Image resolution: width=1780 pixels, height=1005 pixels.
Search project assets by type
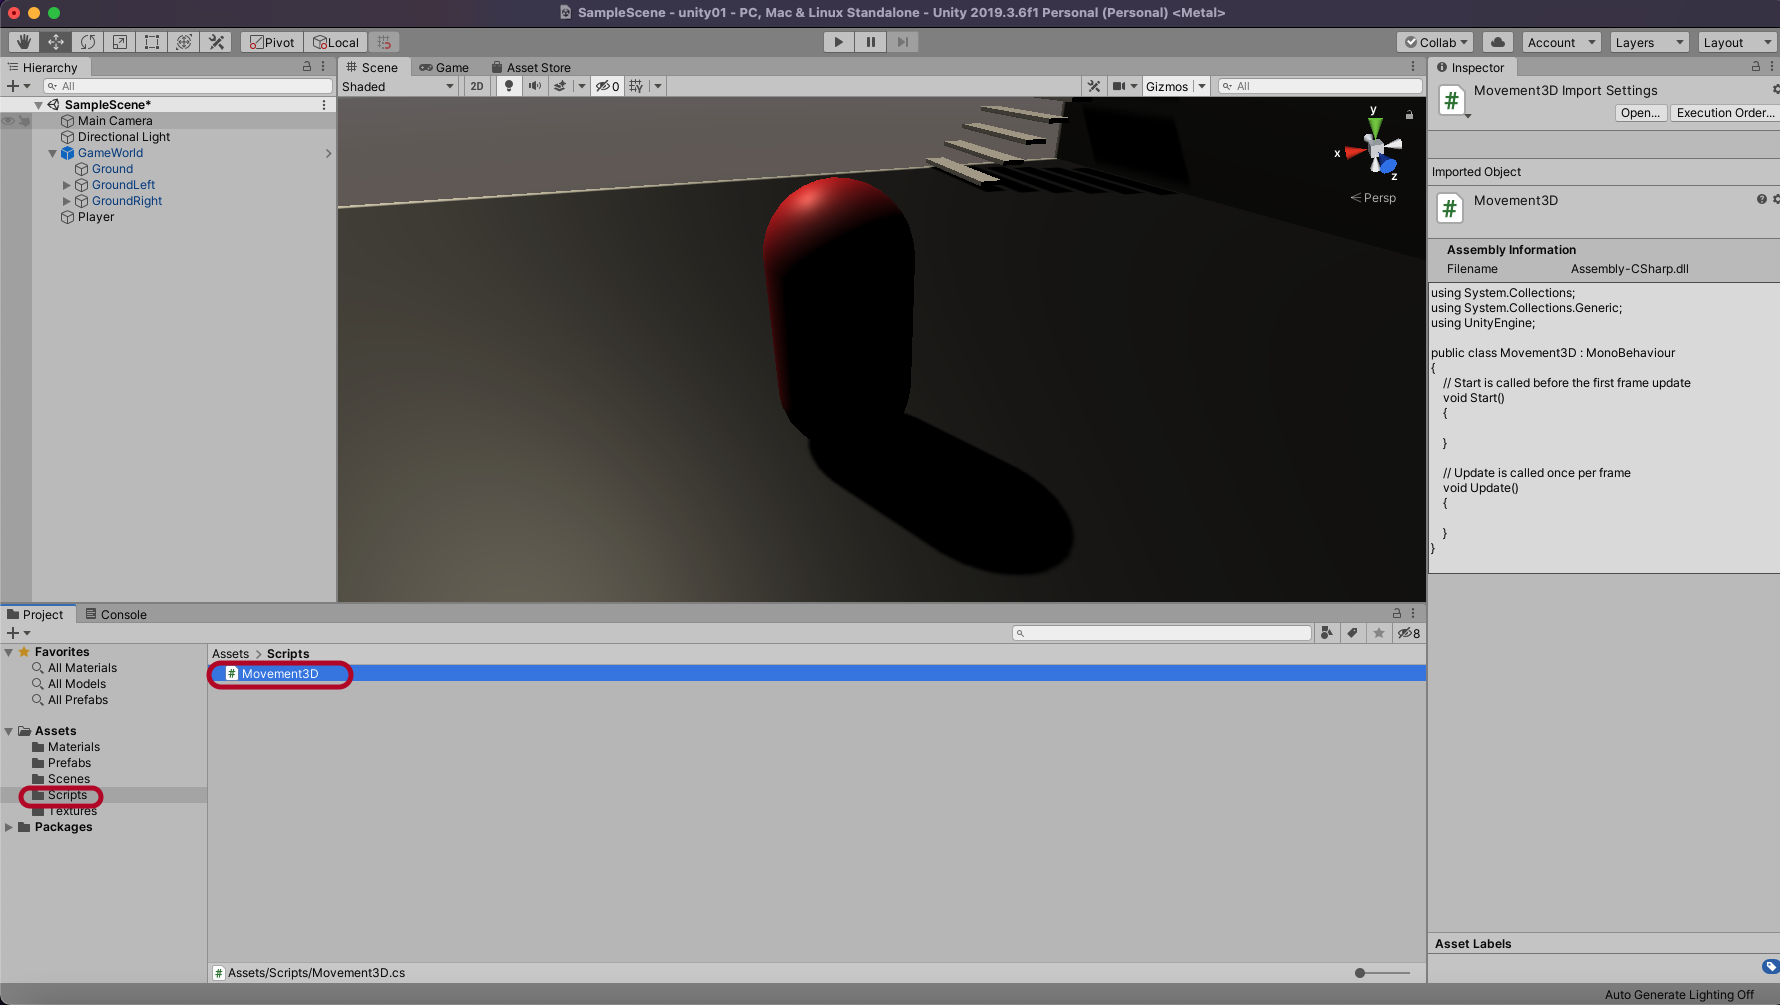coord(1327,633)
